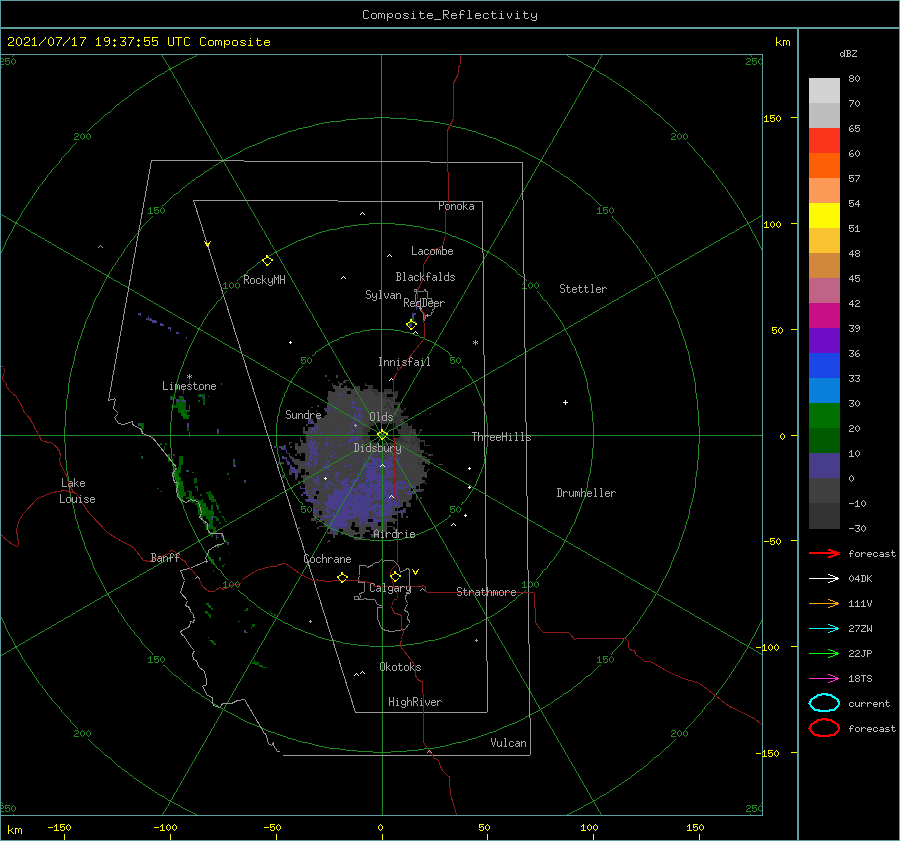Screen dimensions: 900x841
Task: Select the green 30 dBZ color swatch
Action: pyautogui.click(x=824, y=415)
